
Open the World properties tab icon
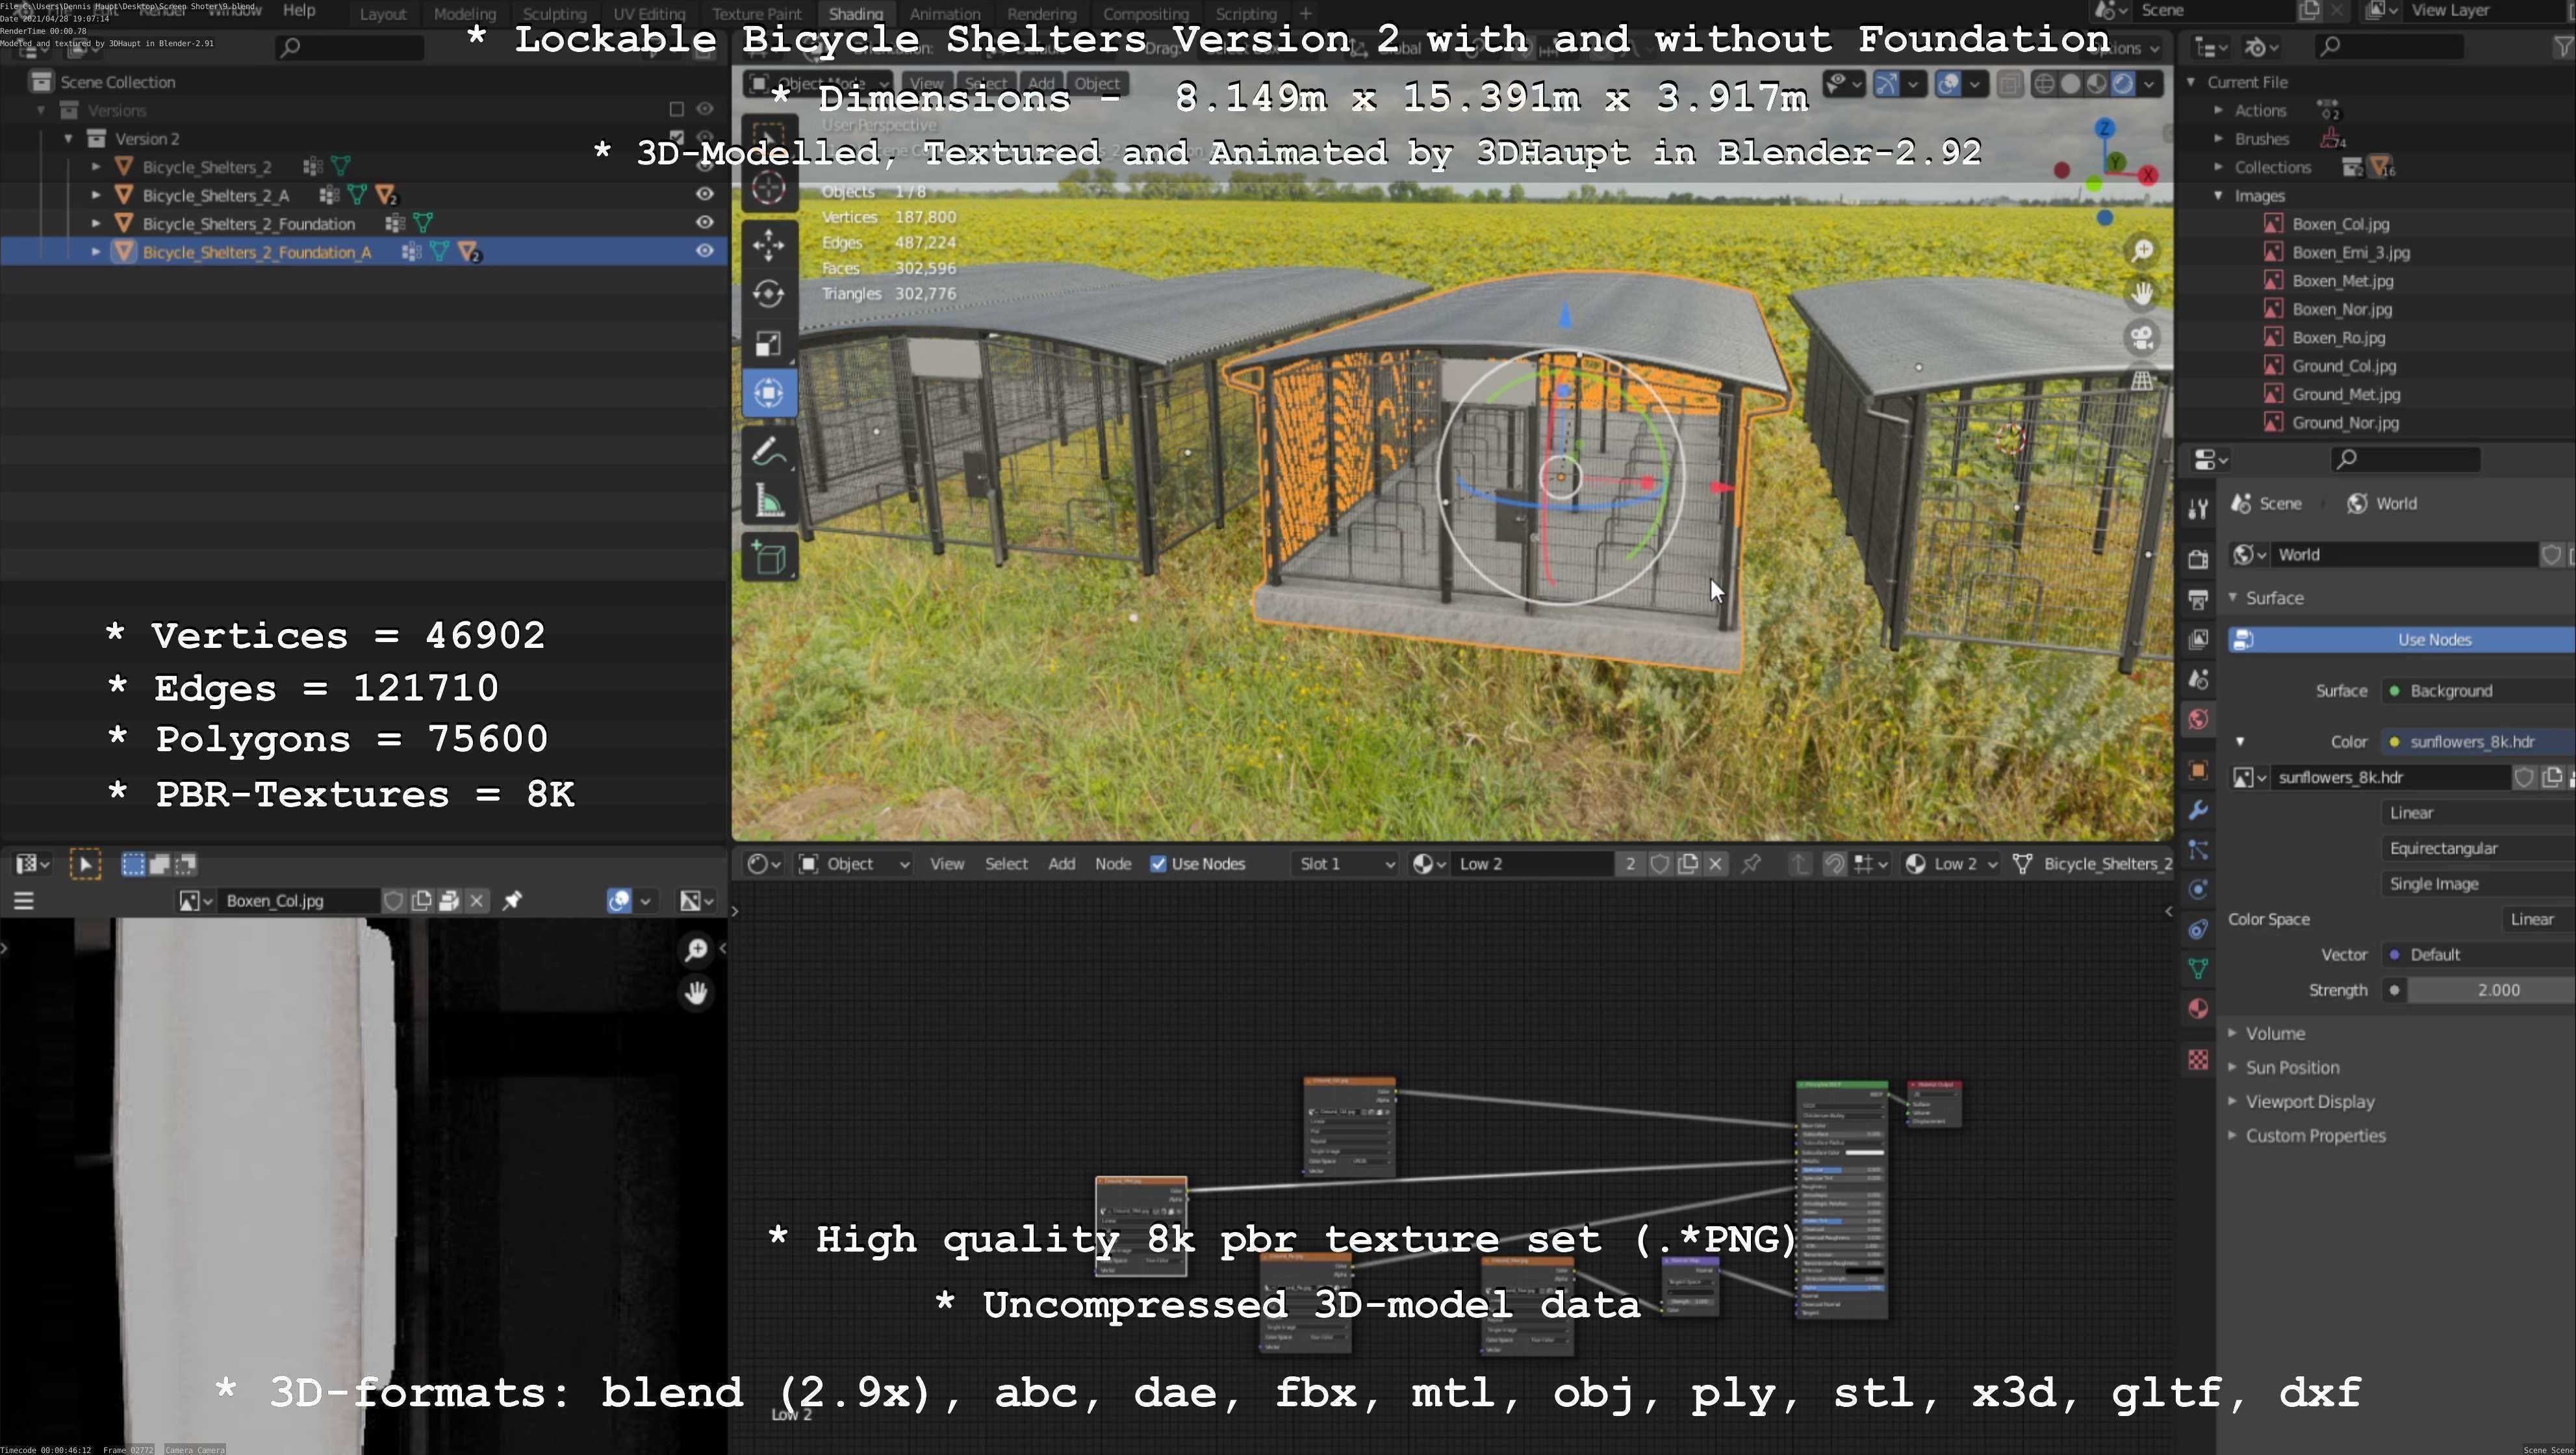click(2198, 720)
